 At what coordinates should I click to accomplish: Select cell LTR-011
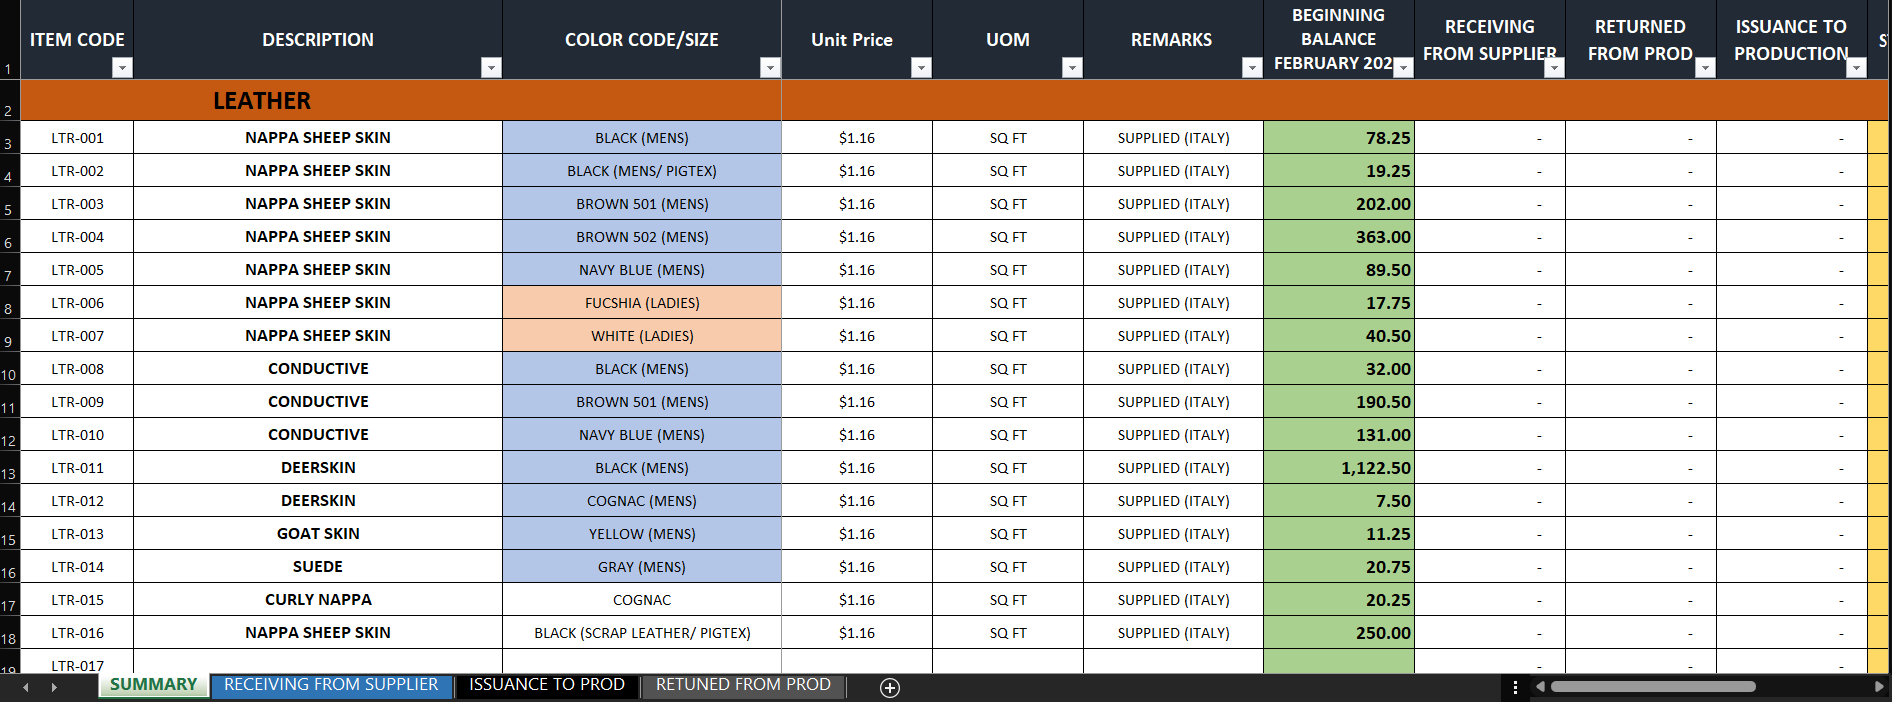click(77, 468)
